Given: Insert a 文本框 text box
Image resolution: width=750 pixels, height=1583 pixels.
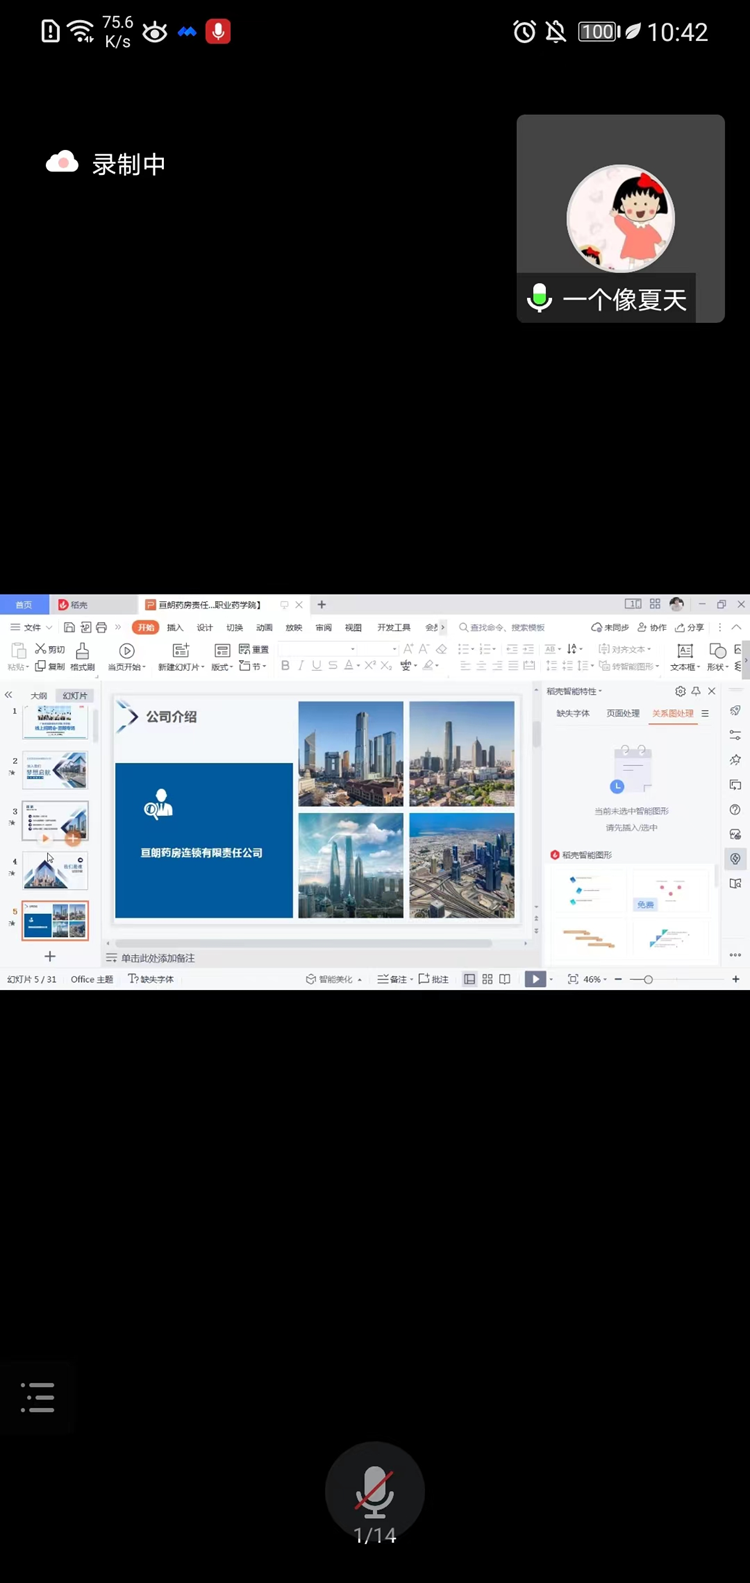Looking at the screenshot, I should click(684, 657).
